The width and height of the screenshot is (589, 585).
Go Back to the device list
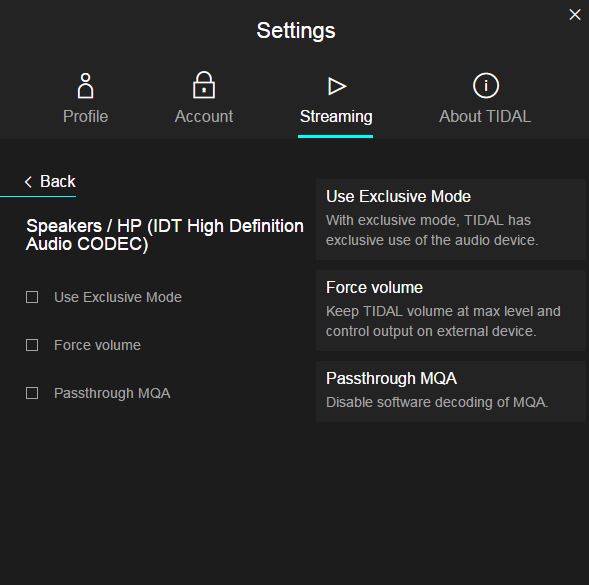coord(50,182)
